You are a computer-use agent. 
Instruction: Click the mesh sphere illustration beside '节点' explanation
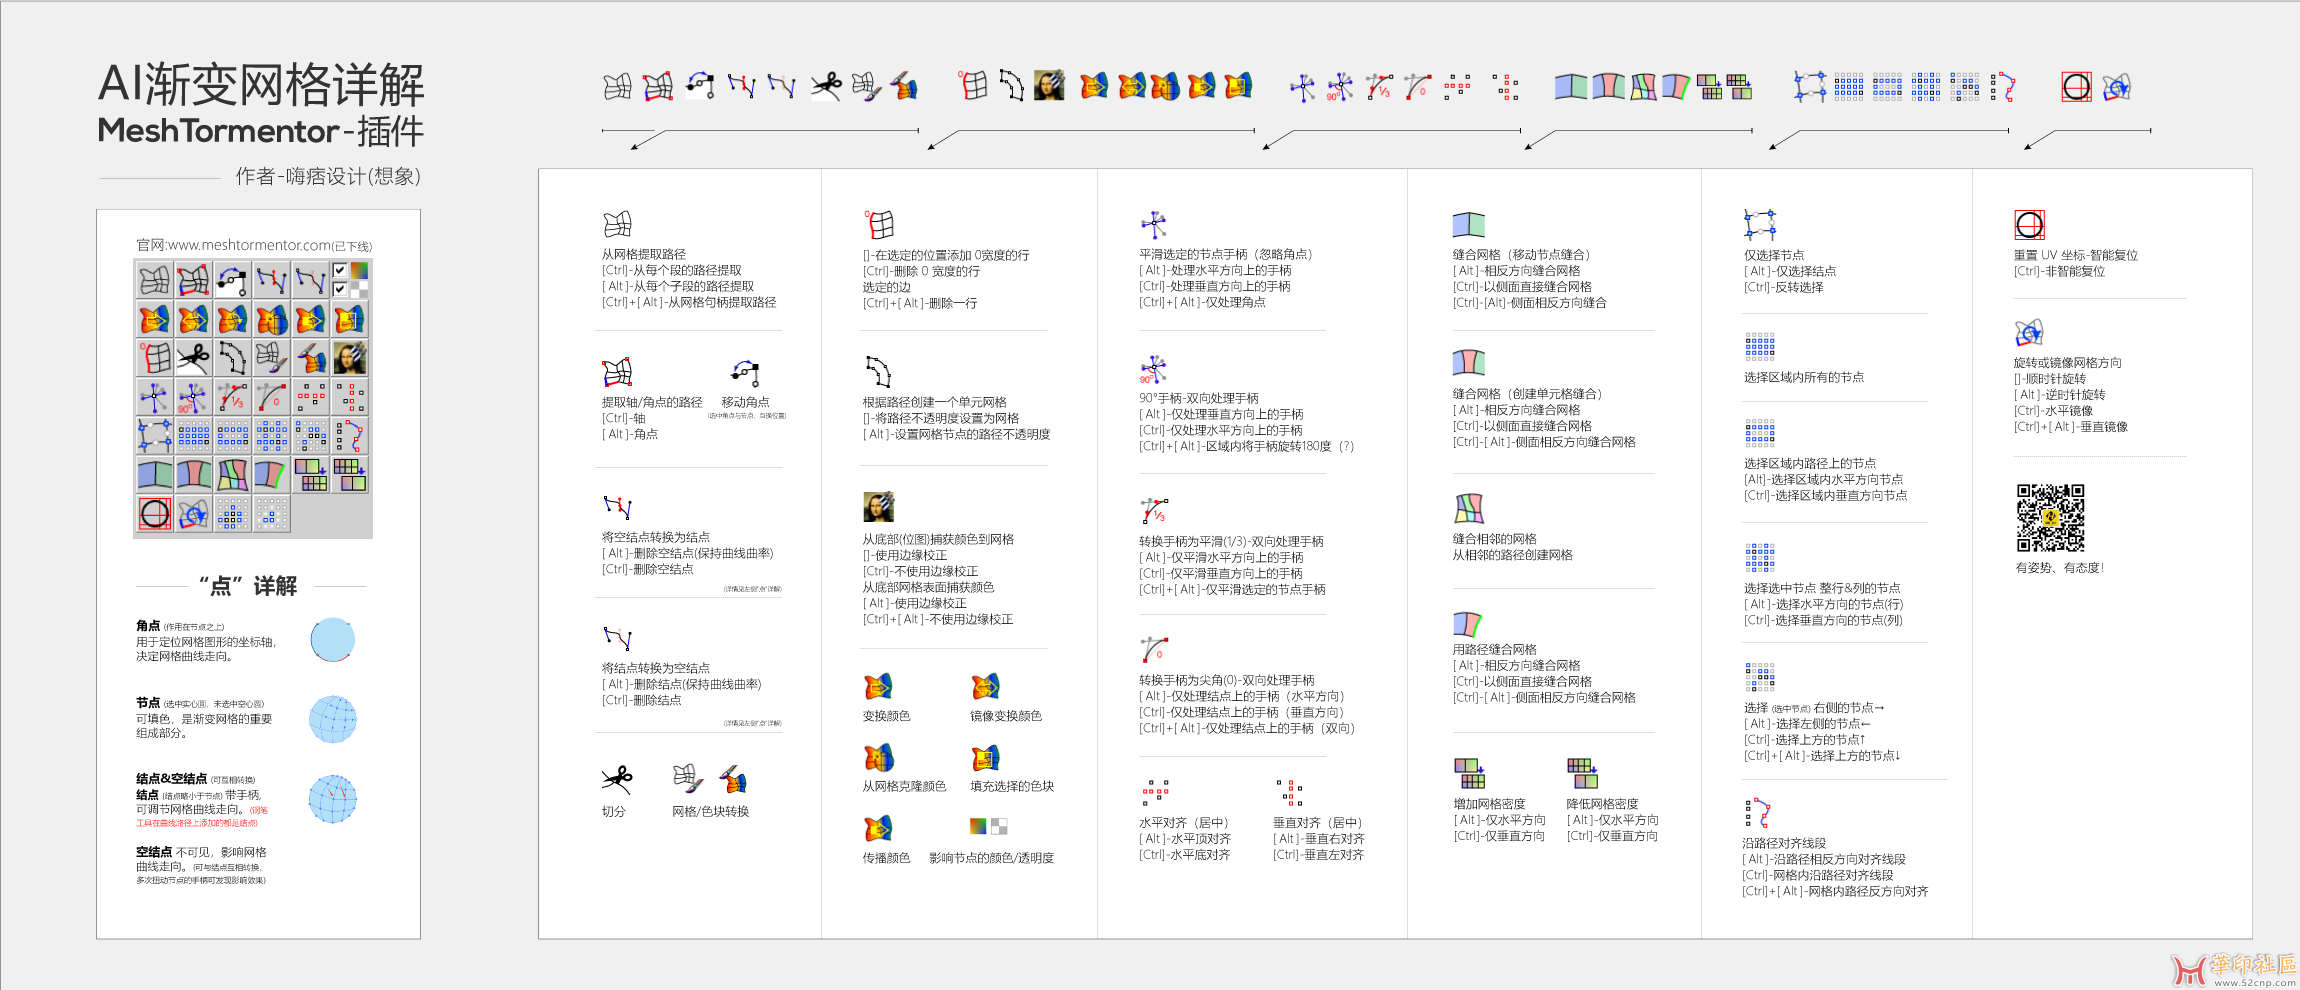click(333, 719)
